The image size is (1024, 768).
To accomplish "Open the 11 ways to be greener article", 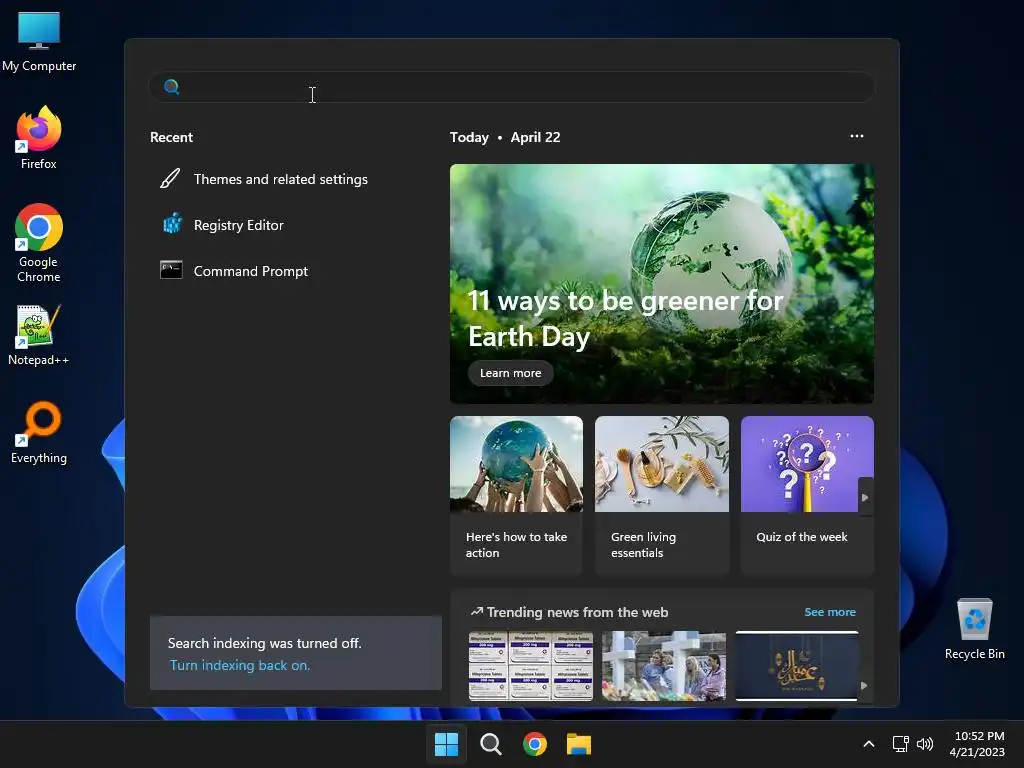I will [662, 283].
